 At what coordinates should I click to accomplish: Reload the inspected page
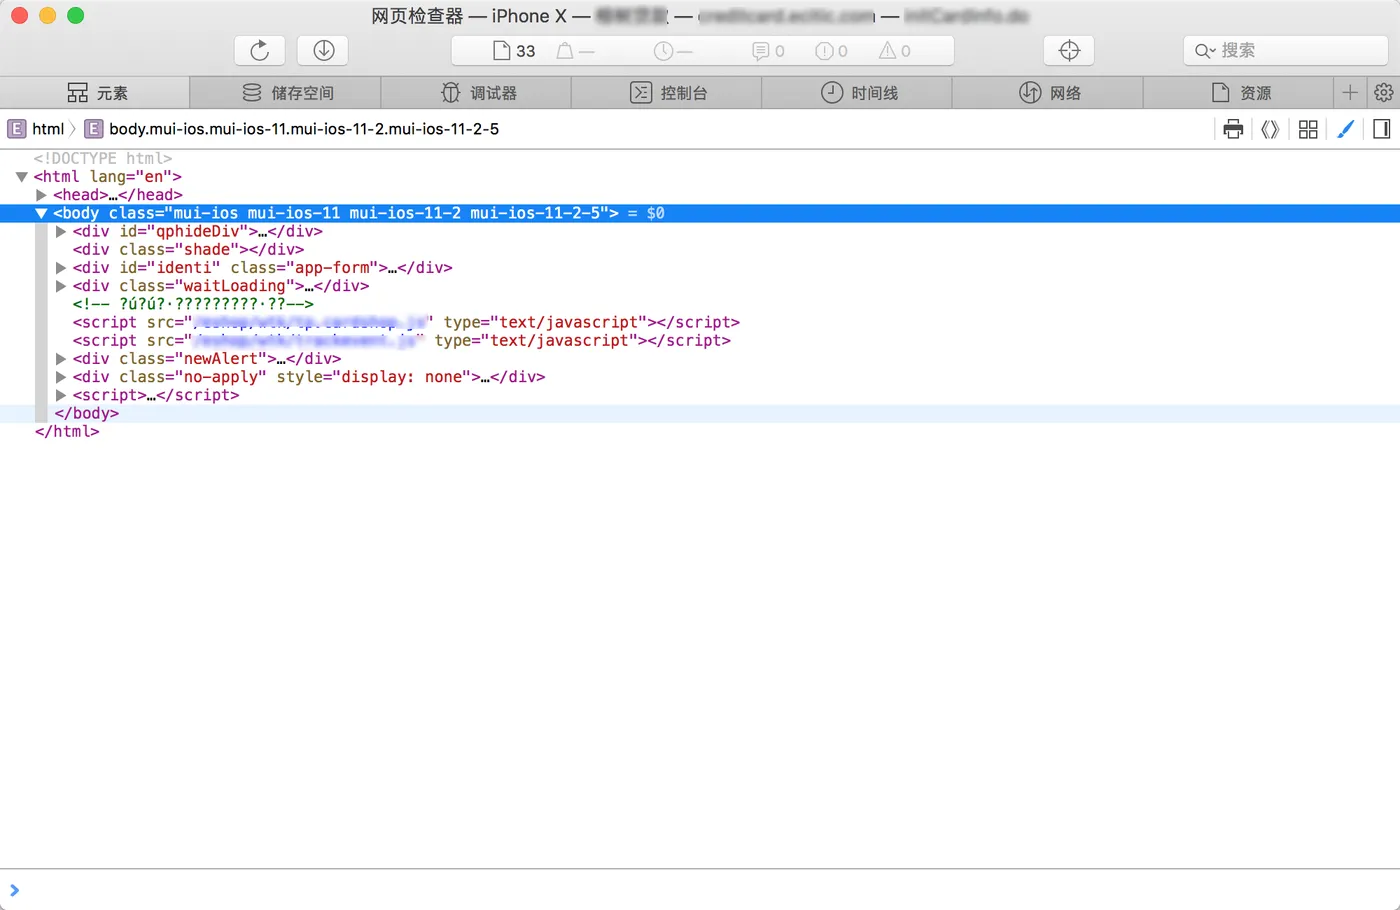click(259, 50)
